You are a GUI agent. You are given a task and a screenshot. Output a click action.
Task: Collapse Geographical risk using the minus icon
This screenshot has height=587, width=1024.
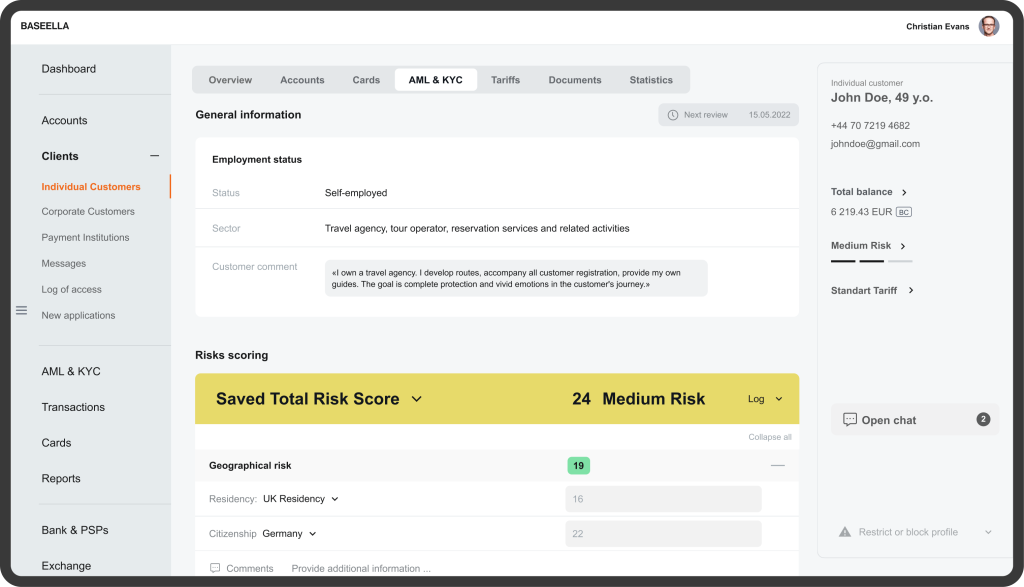(x=777, y=465)
